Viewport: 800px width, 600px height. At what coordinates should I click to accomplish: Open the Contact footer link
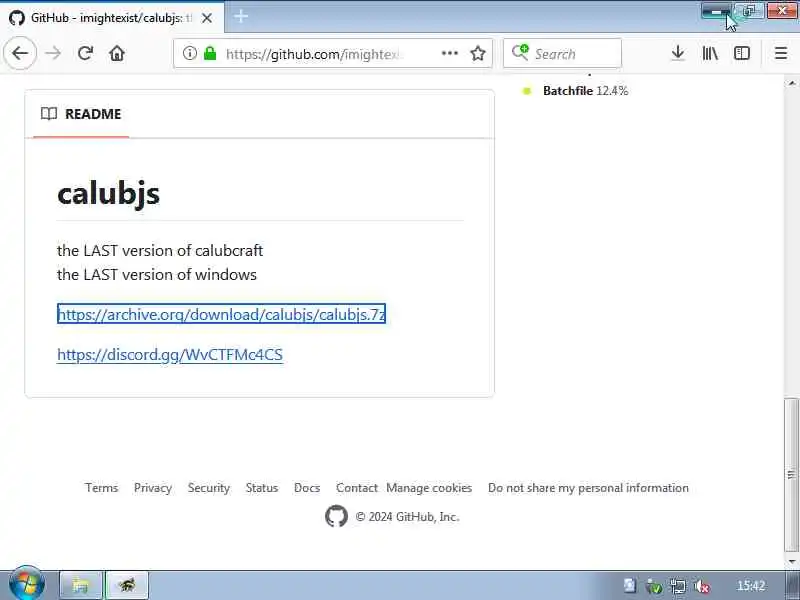pos(357,488)
